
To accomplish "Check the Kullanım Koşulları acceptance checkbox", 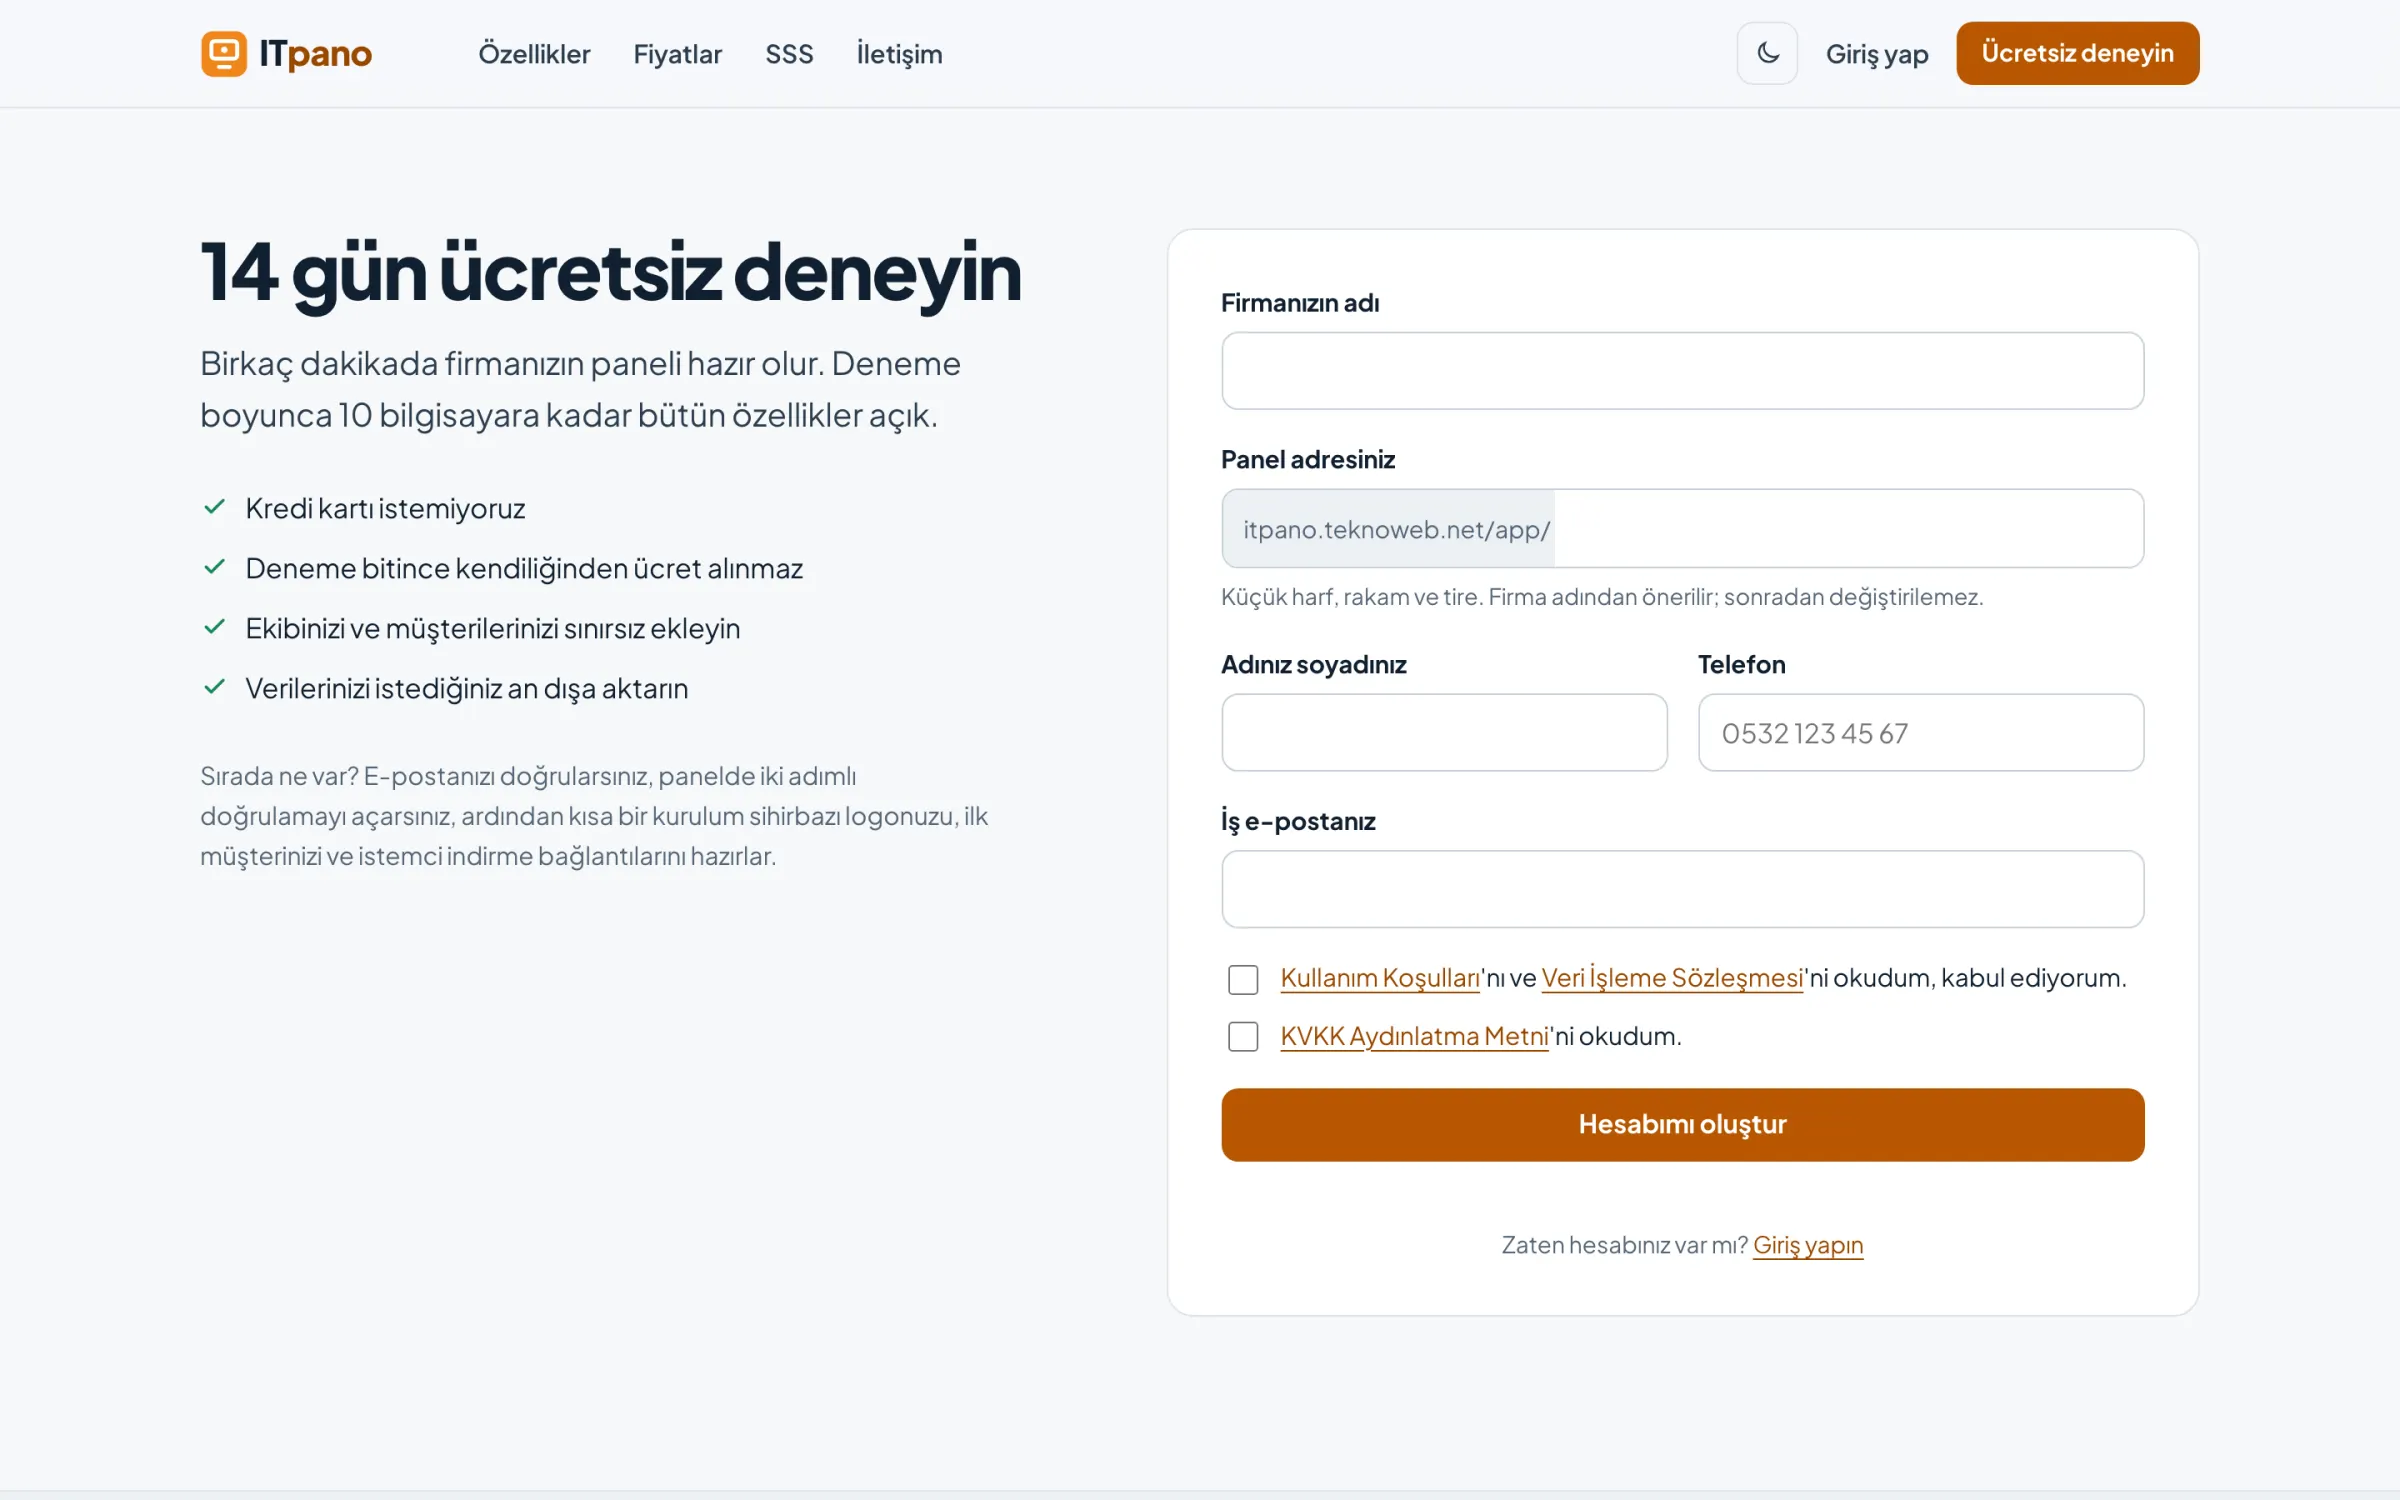I will 1243,979.
